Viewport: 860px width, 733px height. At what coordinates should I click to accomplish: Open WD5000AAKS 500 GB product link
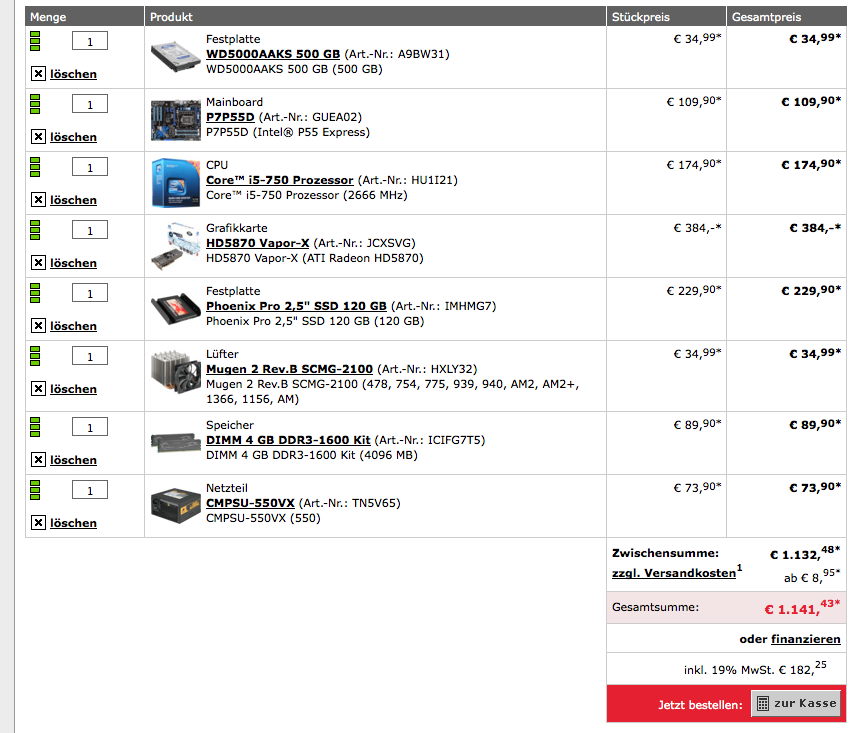click(x=273, y=54)
